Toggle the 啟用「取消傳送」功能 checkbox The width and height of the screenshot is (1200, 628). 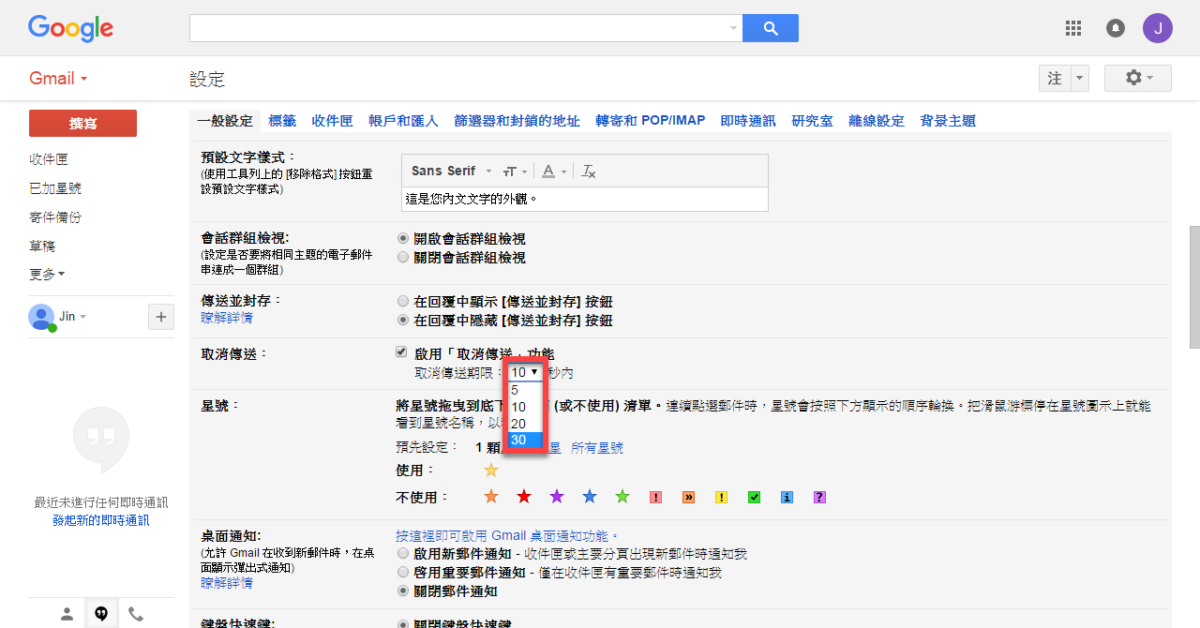(402, 353)
